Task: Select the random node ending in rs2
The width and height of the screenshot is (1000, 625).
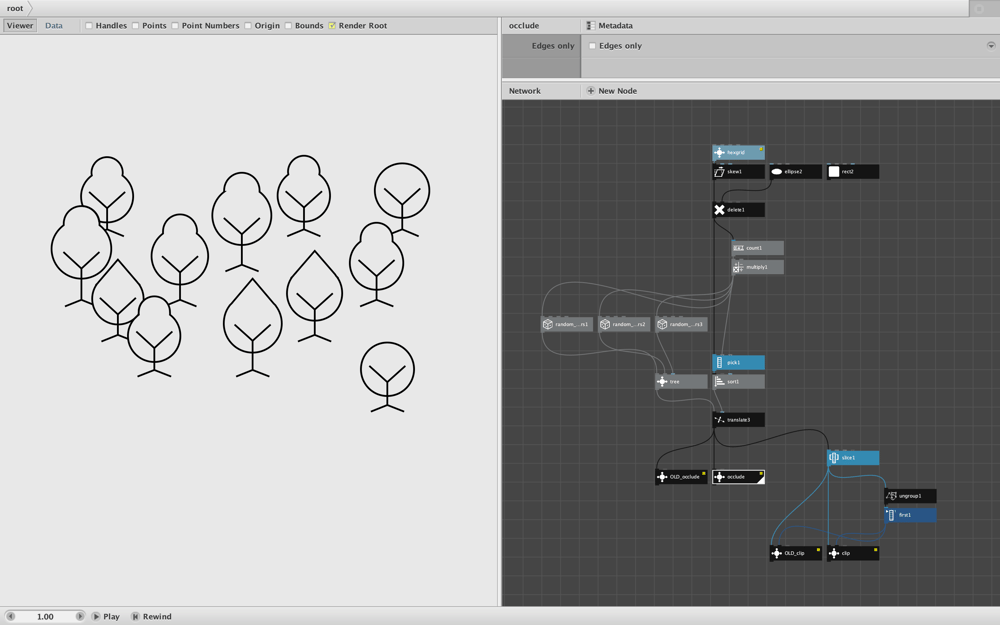Action: tap(624, 324)
